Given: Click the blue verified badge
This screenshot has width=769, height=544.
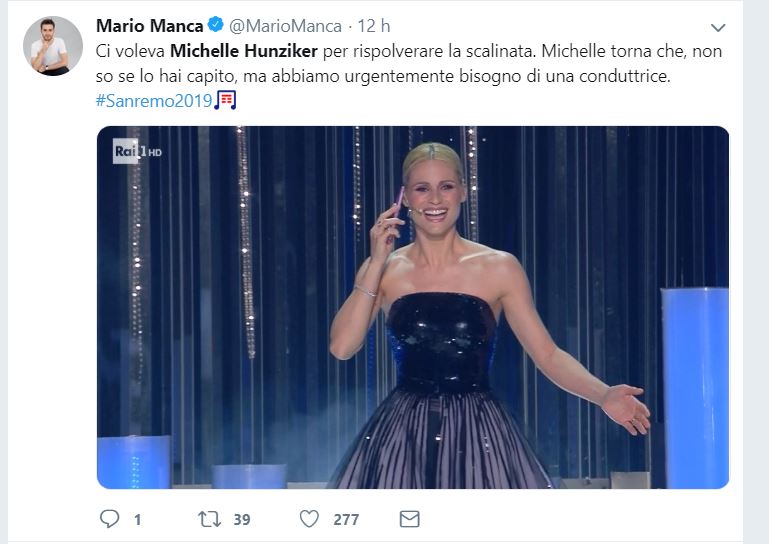Looking at the screenshot, I should [214, 26].
